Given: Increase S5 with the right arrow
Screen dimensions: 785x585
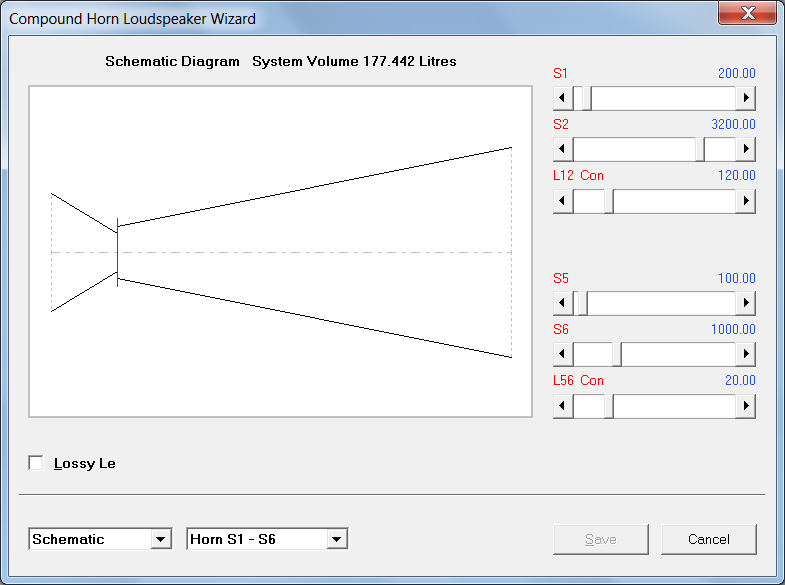Looking at the screenshot, I should 745,303.
